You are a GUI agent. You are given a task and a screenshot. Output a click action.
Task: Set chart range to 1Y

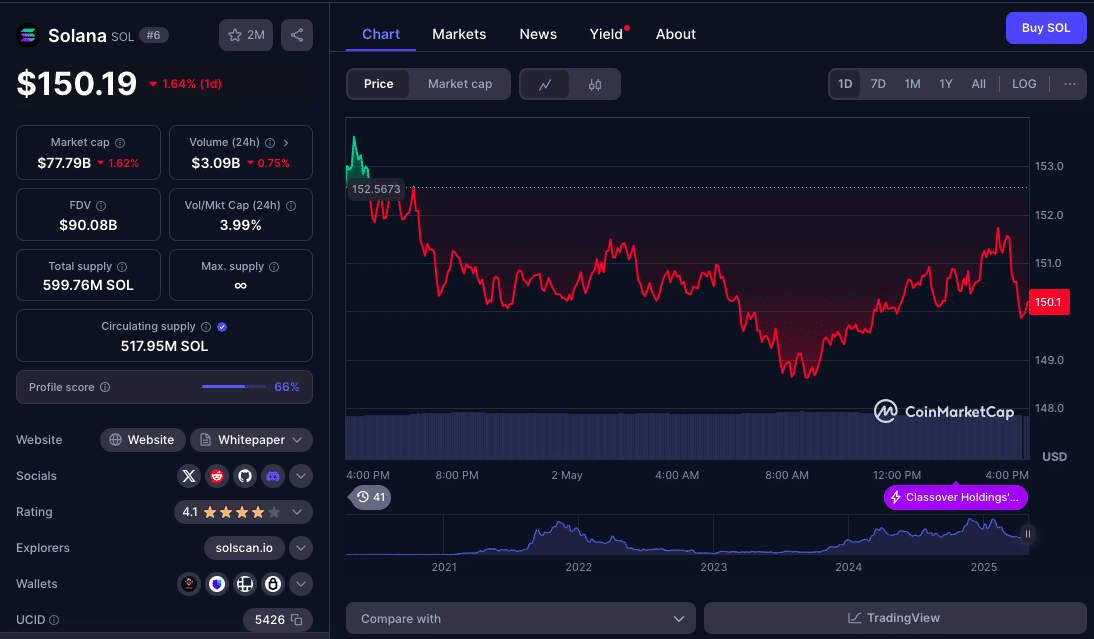point(945,84)
